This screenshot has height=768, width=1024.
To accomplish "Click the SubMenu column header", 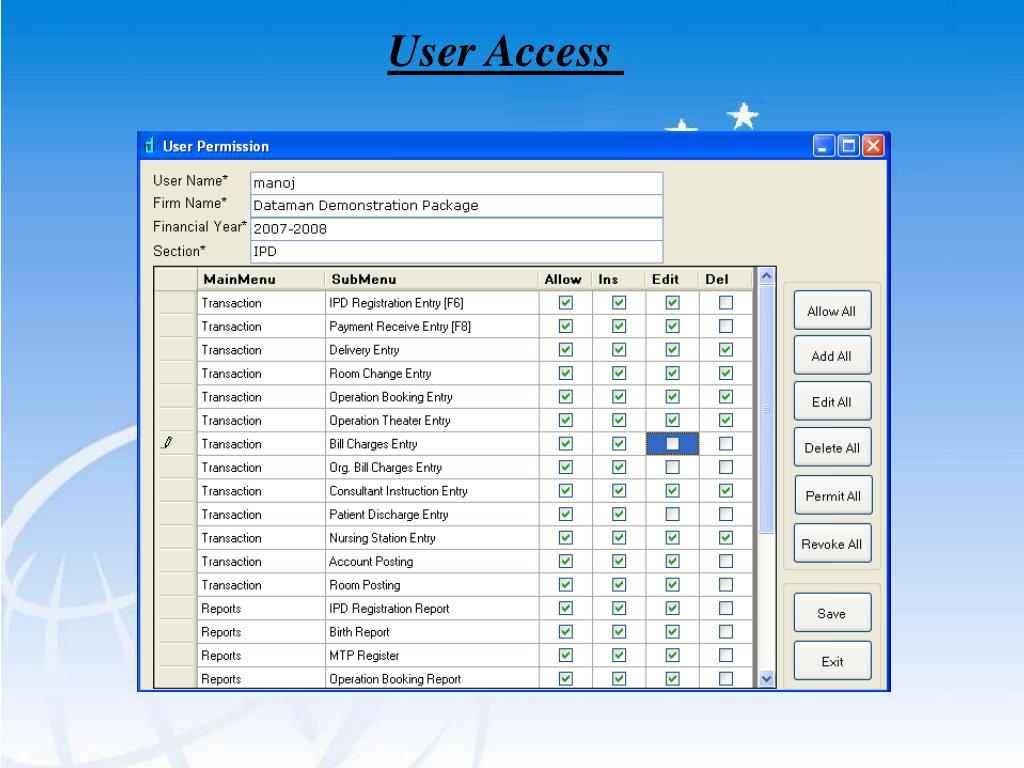I will pyautogui.click(x=432, y=279).
